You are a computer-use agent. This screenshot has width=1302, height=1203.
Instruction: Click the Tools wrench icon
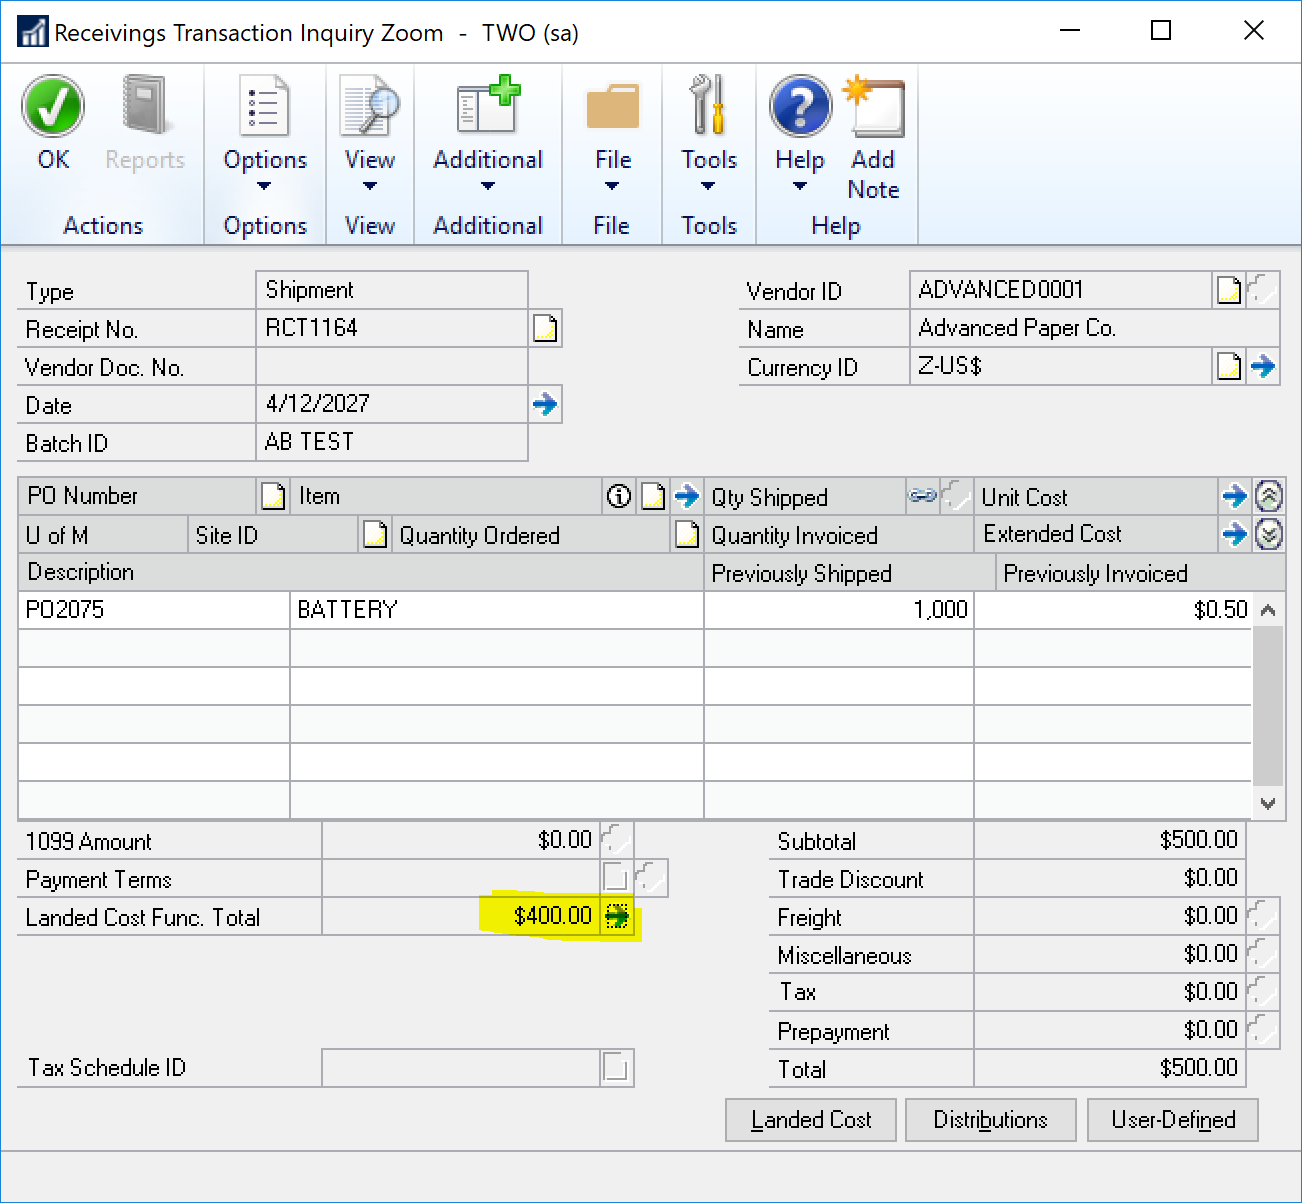click(x=708, y=105)
